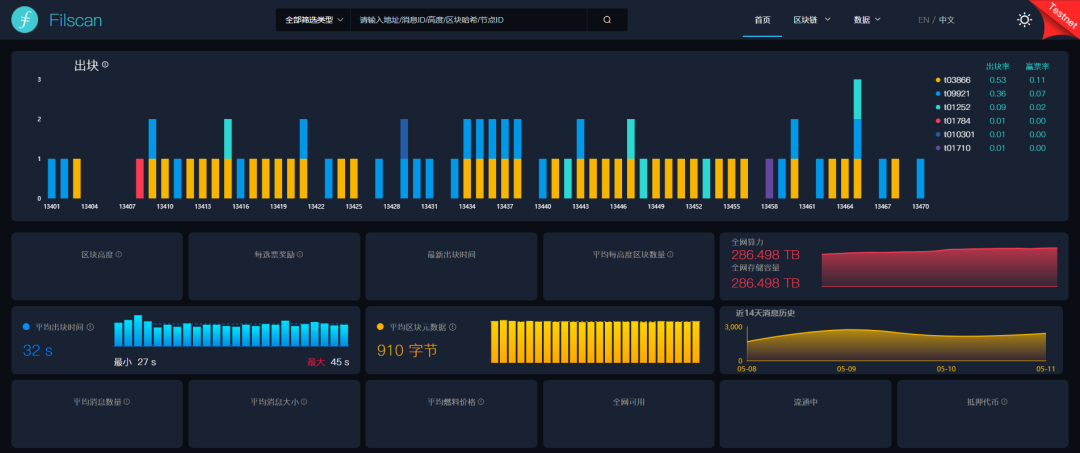The height and width of the screenshot is (453, 1080).
Task: Click the 近14天消息历史 chart
Action: tap(895, 344)
